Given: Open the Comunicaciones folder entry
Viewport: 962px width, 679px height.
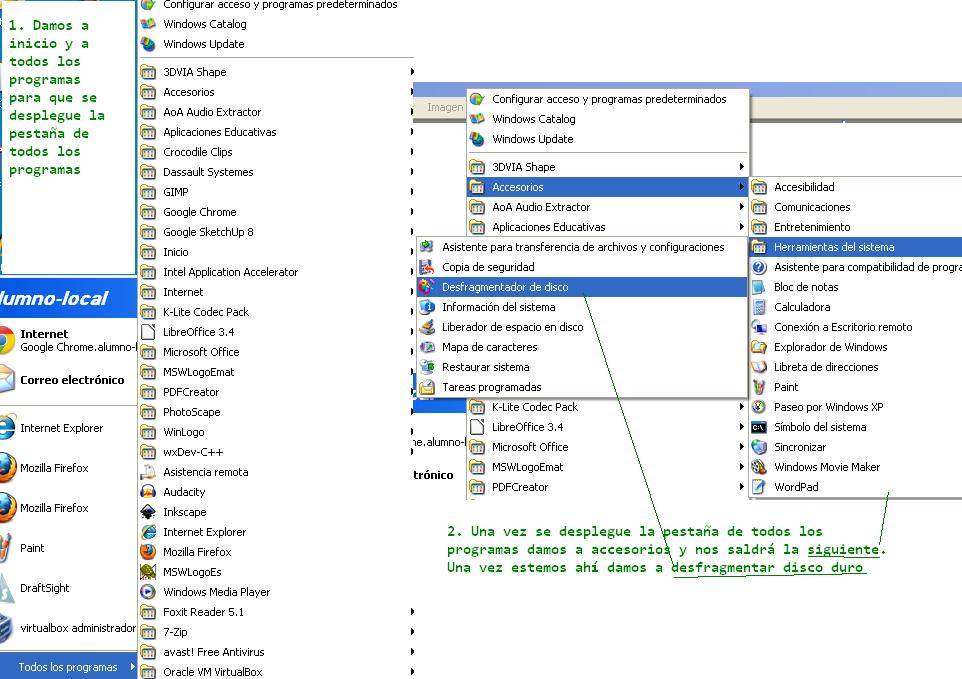Looking at the screenshot, I should pyautogui.click(x=855, y=207).
